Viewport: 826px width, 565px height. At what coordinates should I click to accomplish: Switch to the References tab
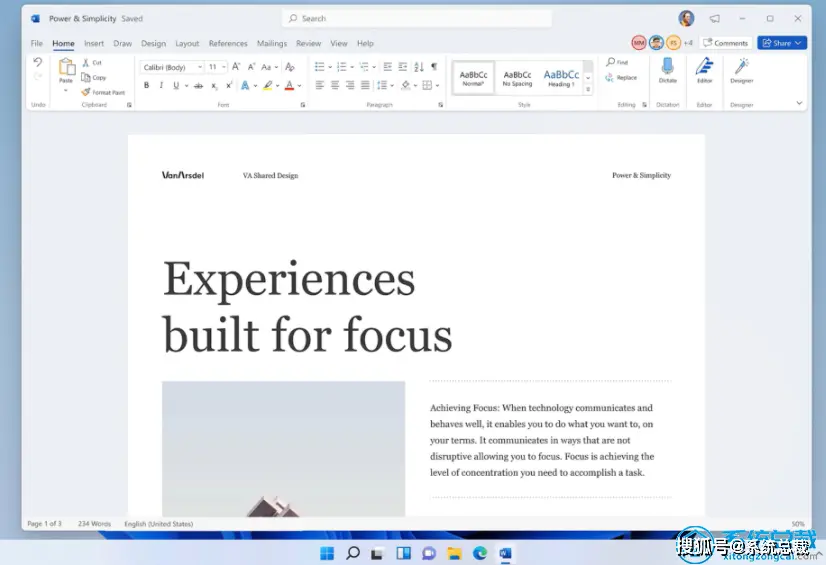pos(228,43)
